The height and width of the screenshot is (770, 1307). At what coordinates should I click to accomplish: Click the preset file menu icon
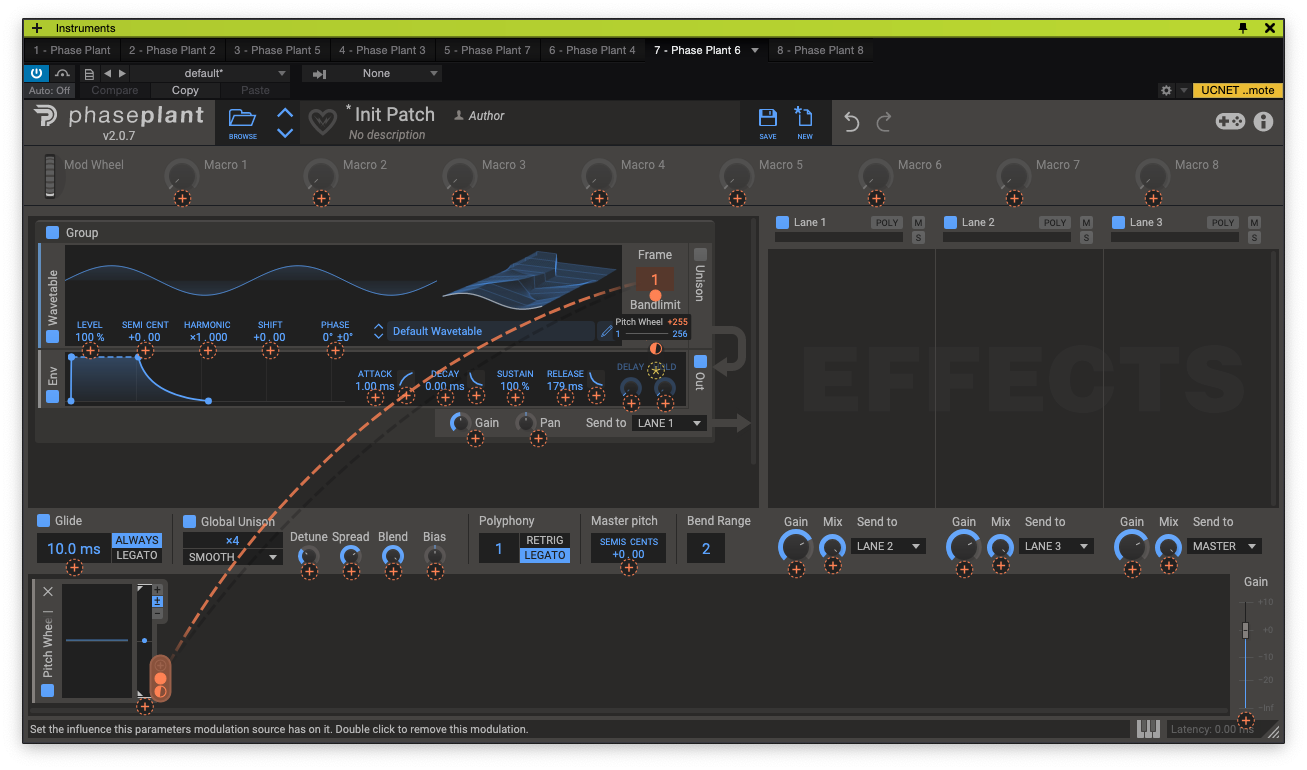point(89,73)
